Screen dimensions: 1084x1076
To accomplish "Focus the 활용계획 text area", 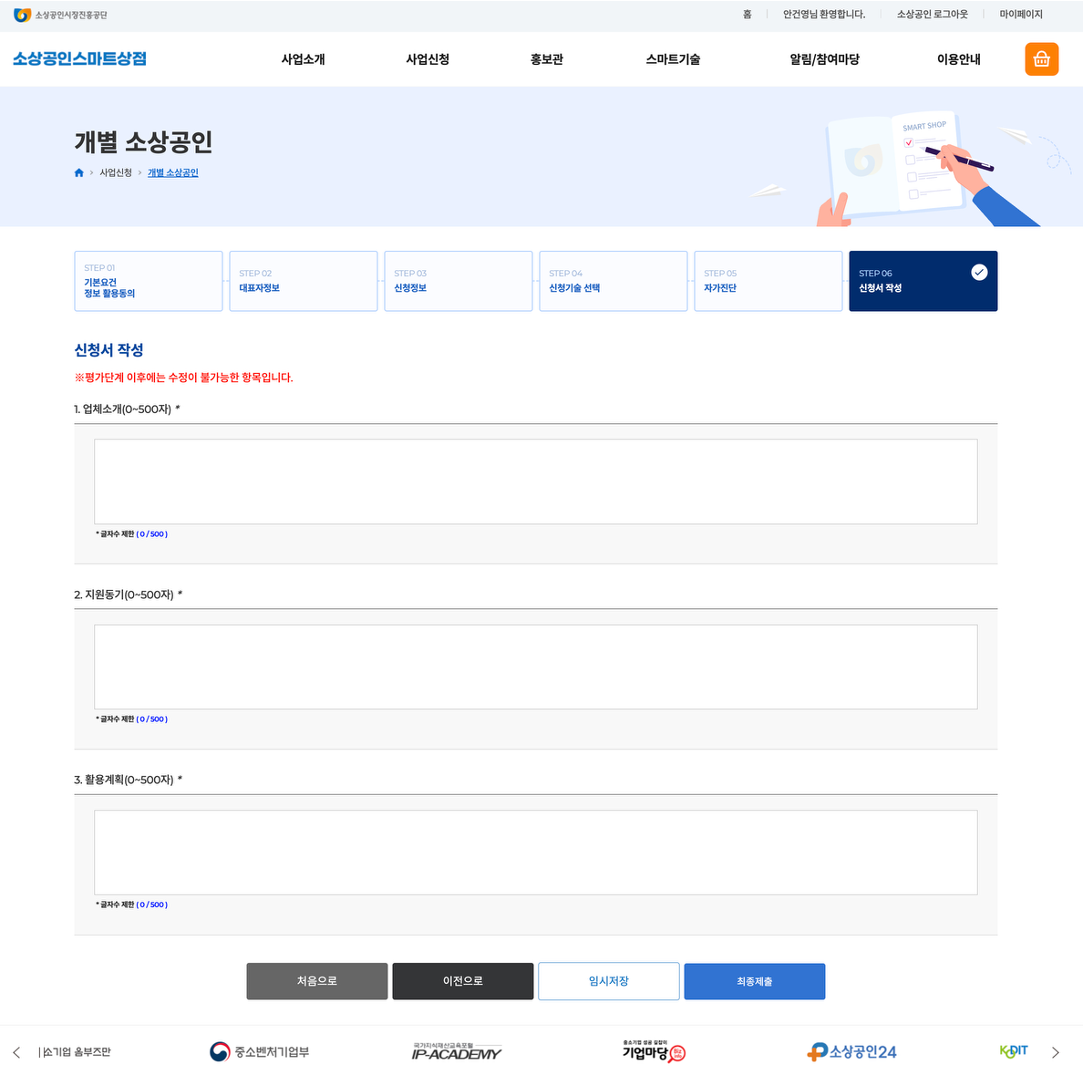I will pos(535,852).
